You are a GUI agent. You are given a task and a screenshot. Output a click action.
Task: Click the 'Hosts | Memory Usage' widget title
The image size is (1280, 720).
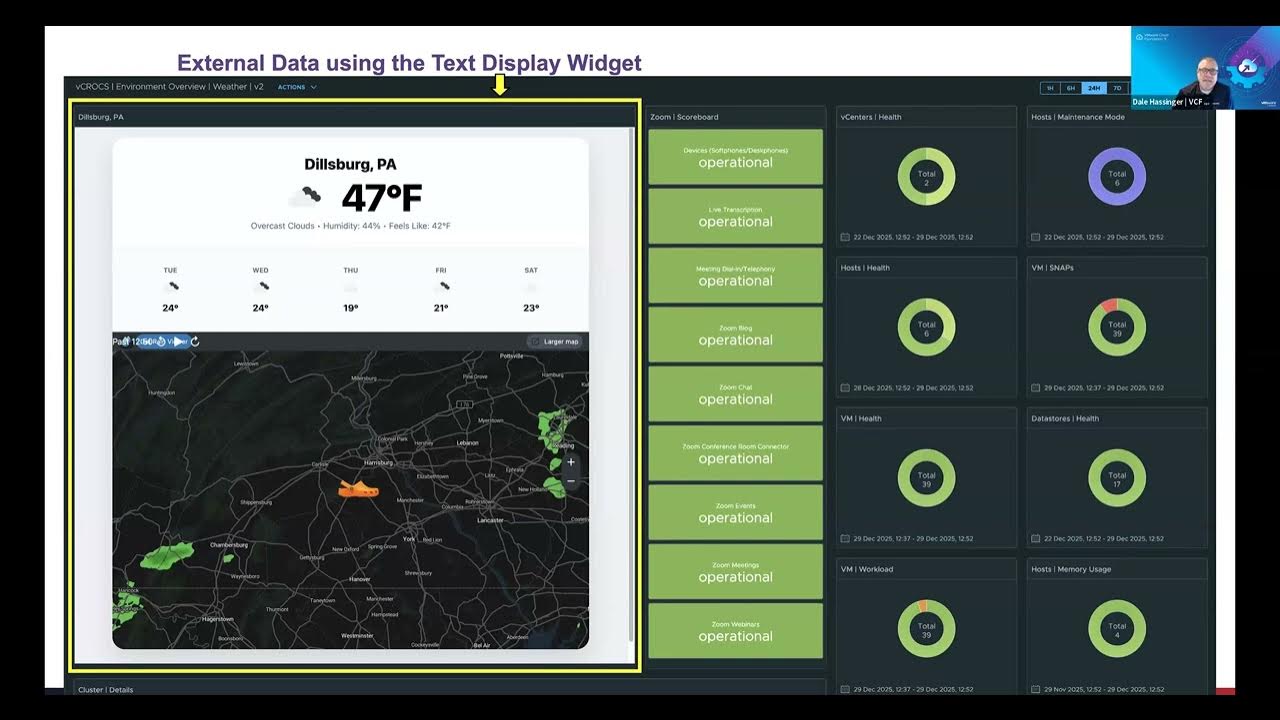(x=1071, y=569)
